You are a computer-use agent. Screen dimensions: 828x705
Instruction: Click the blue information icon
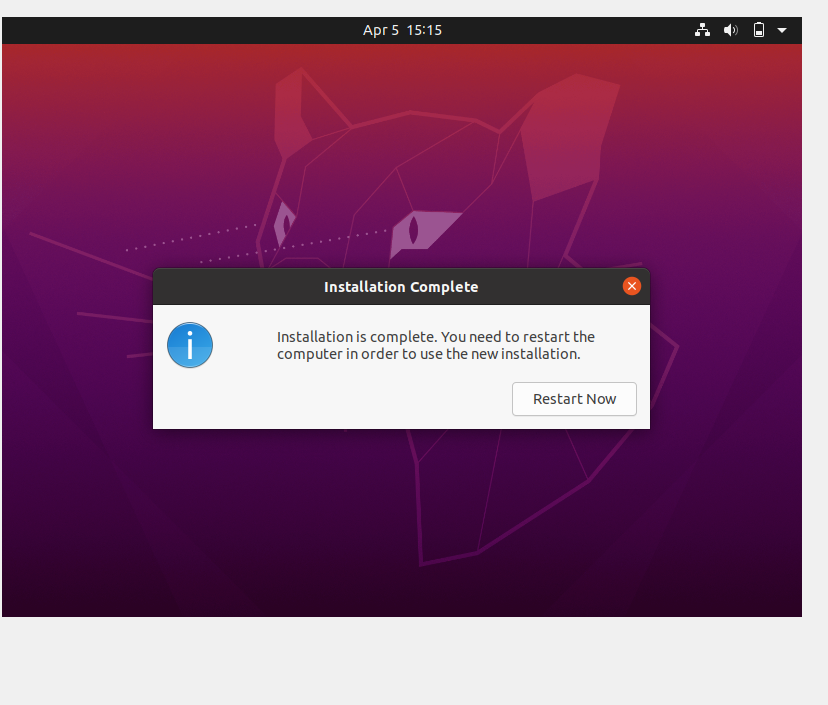coord(190,345)
